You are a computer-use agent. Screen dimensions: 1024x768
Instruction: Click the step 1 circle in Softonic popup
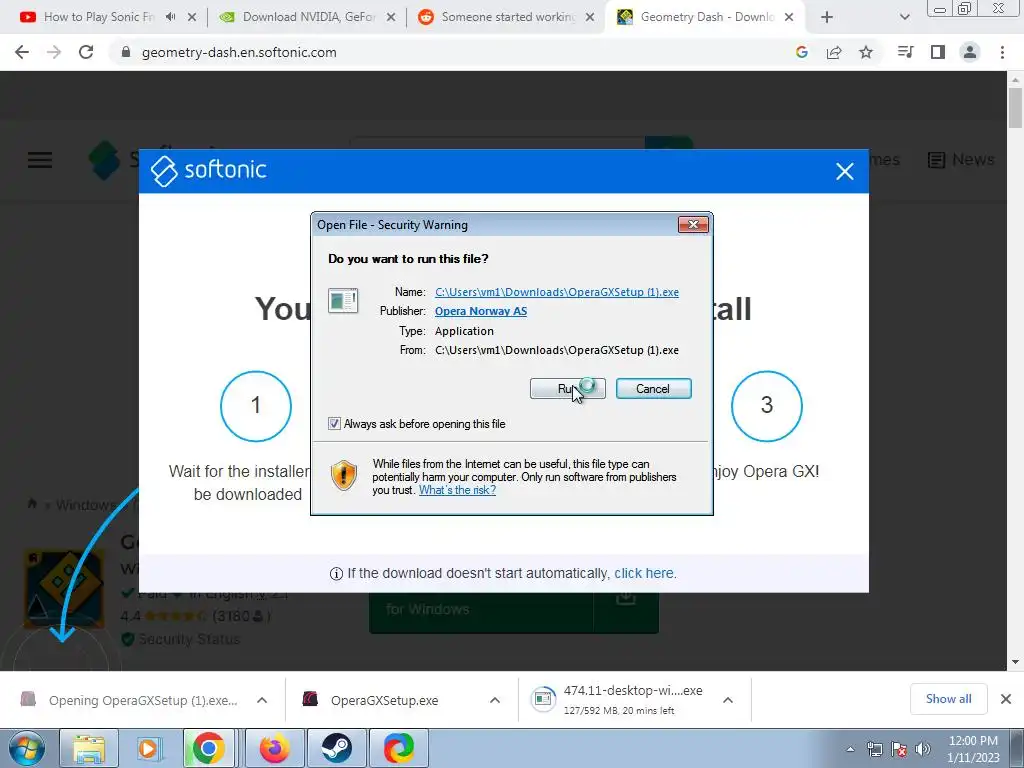tap(256, 406)
